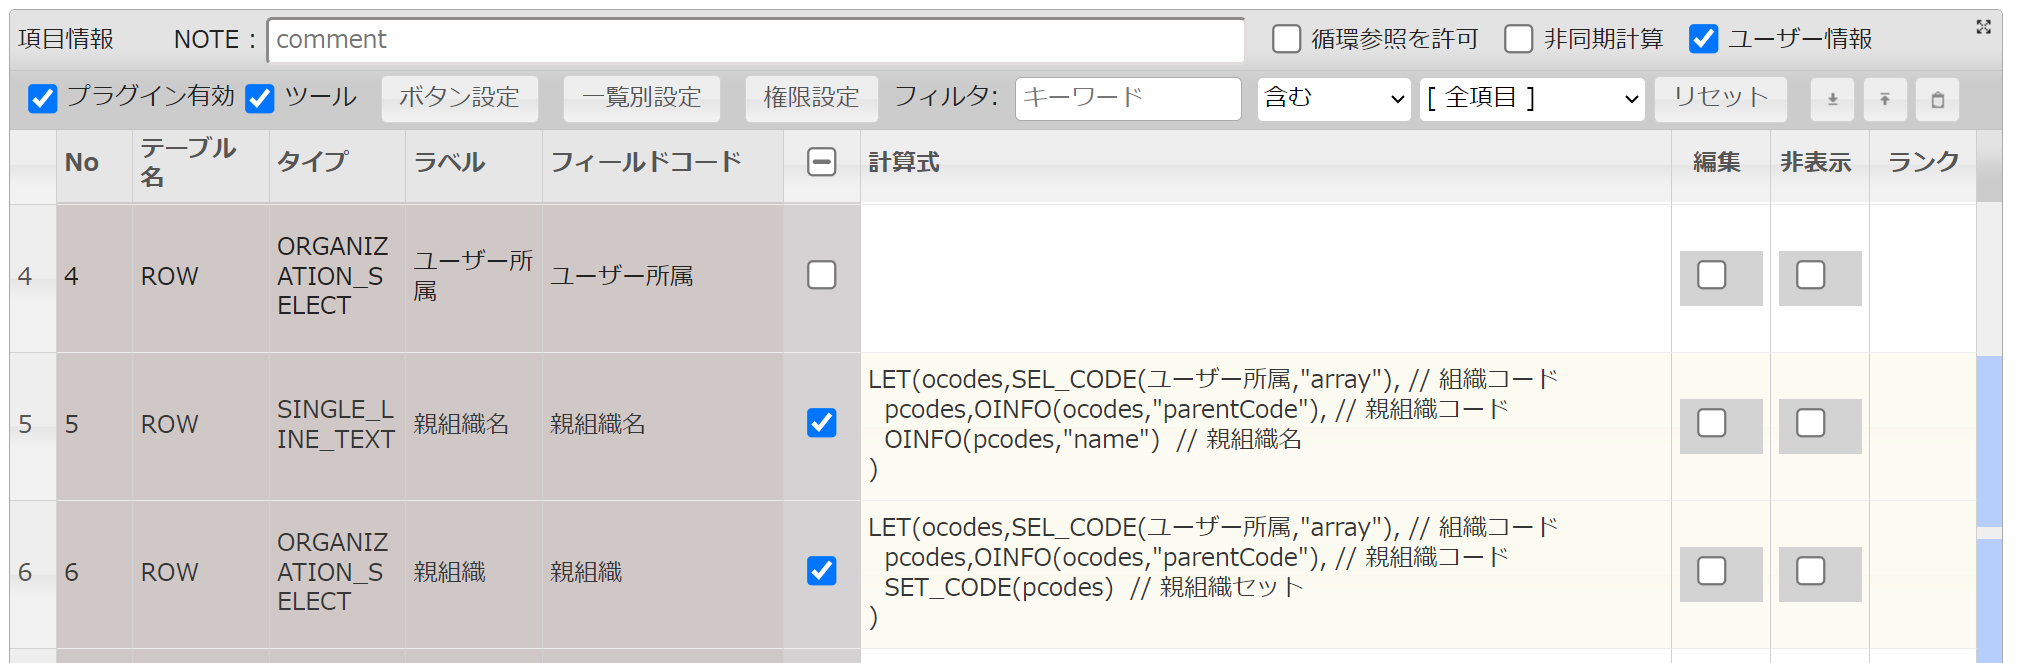Click the No column header
Viewport: 2018px width, 663px height.
click(x=94, y=167)
